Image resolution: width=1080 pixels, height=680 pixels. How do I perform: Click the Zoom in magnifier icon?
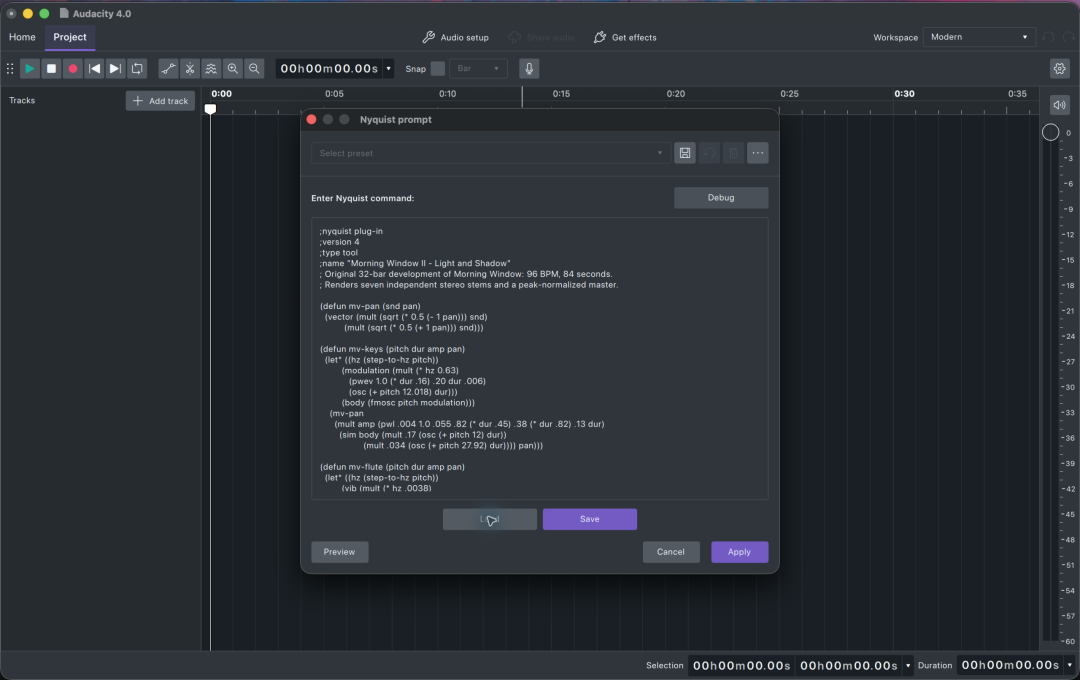233,68
